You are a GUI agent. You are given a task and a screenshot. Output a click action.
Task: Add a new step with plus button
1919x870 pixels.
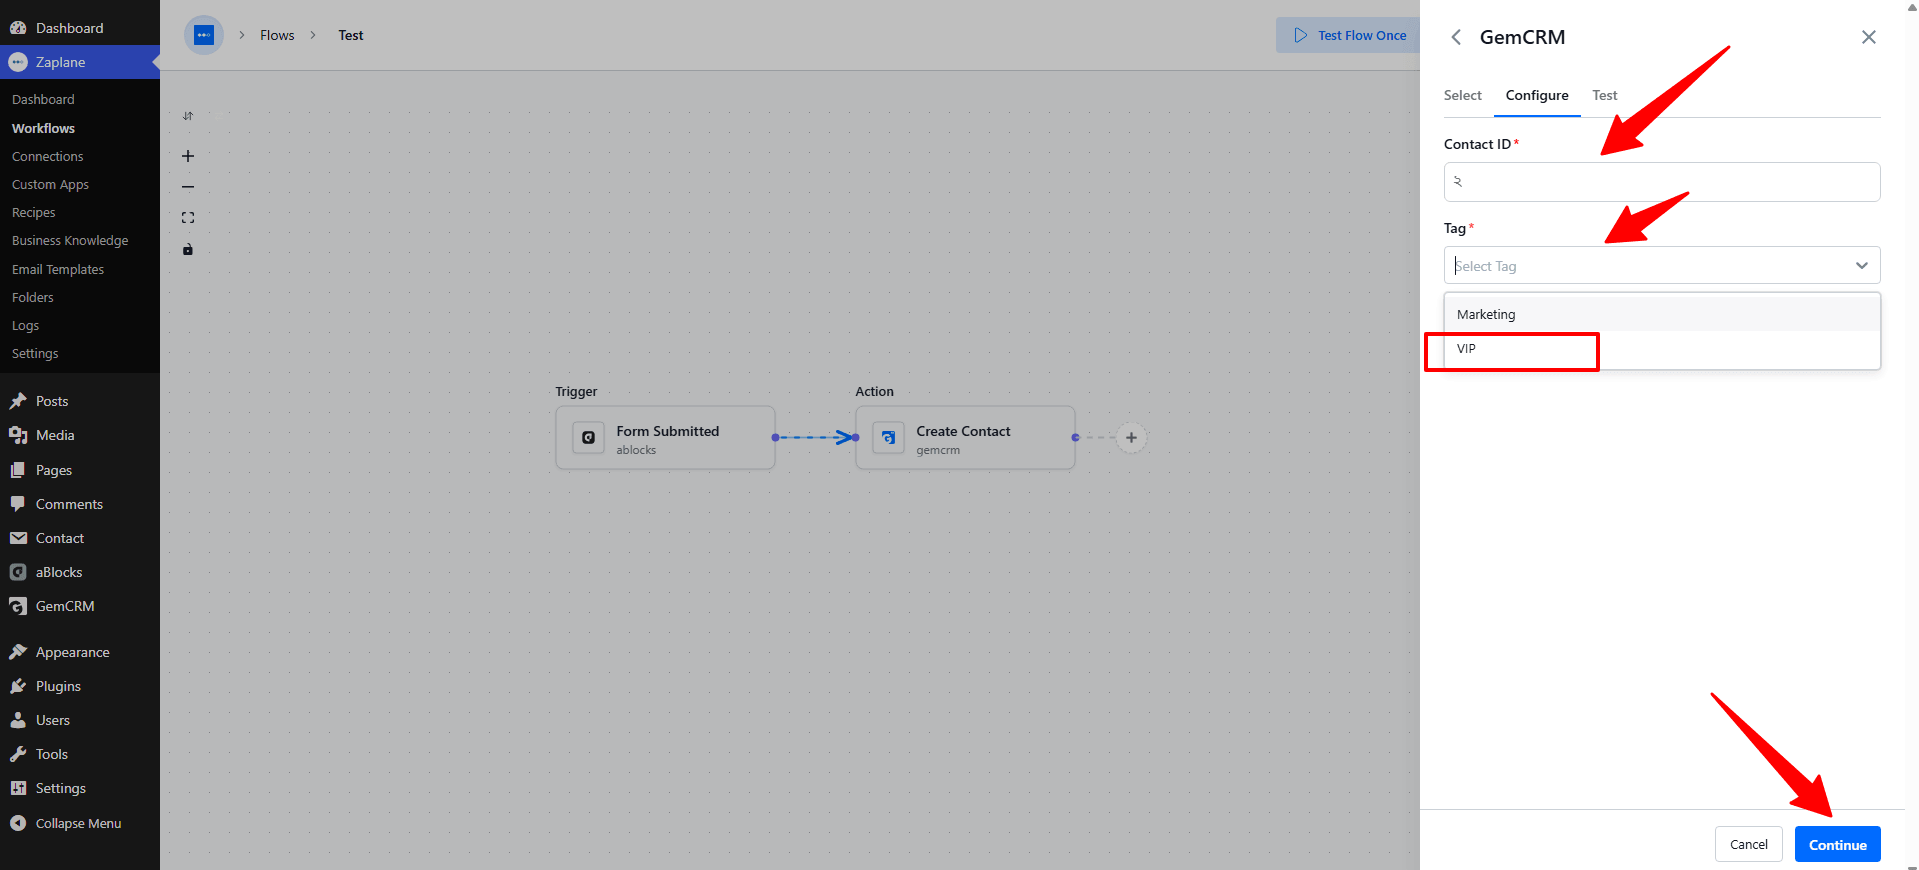(1131, 437)
